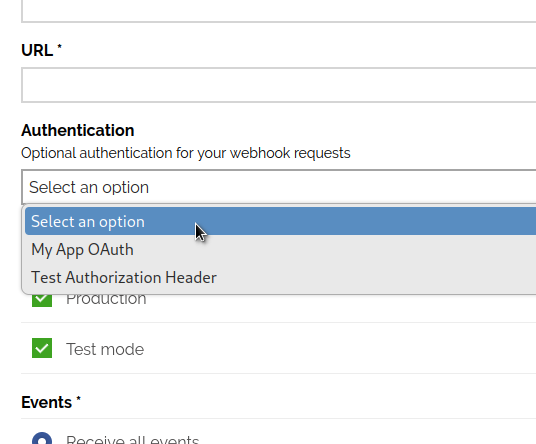Viewport: 536px width, 444px height.
Task: Click the required asterisk beside Events
Action: click(x=78, y=399)
